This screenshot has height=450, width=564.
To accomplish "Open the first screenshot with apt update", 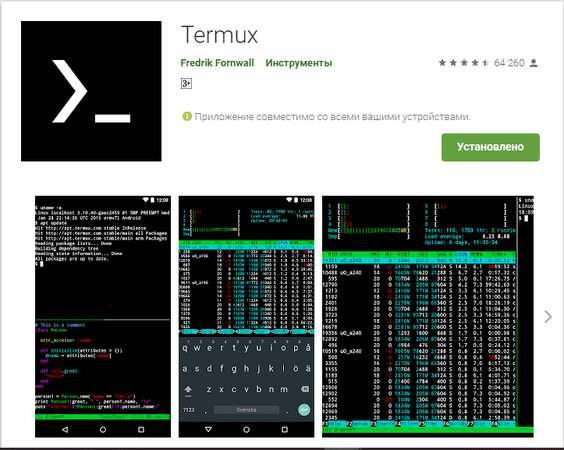I will (103, 317).
